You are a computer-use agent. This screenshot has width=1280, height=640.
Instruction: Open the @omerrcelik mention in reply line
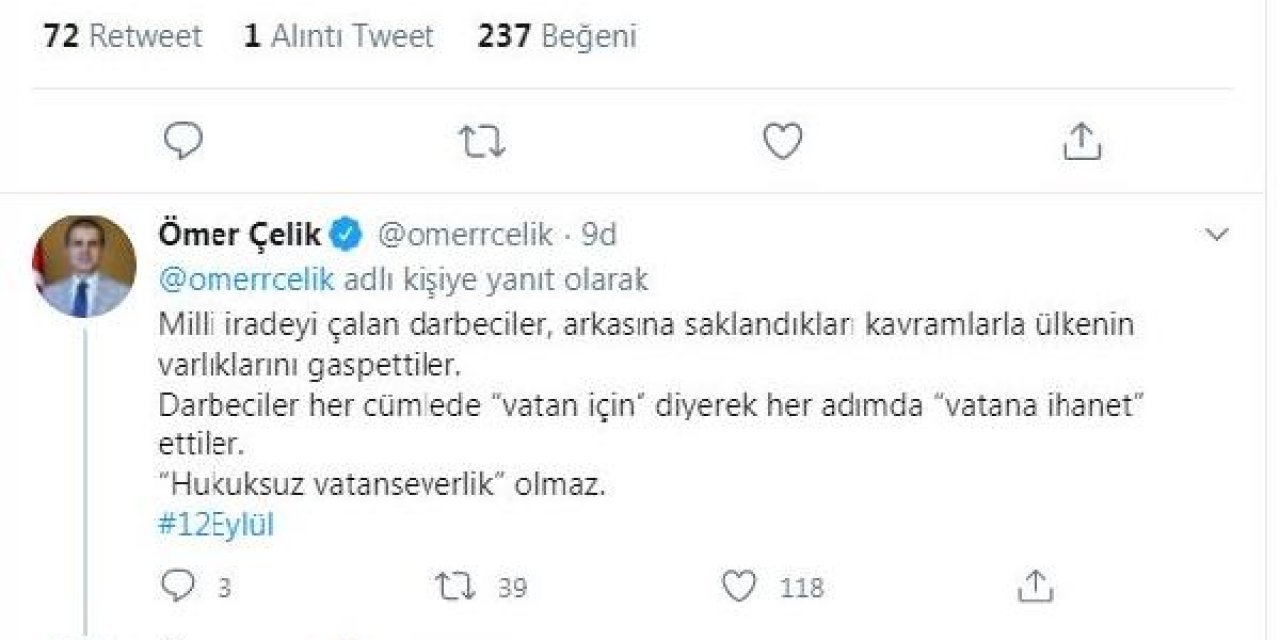[x=246, y=281]
